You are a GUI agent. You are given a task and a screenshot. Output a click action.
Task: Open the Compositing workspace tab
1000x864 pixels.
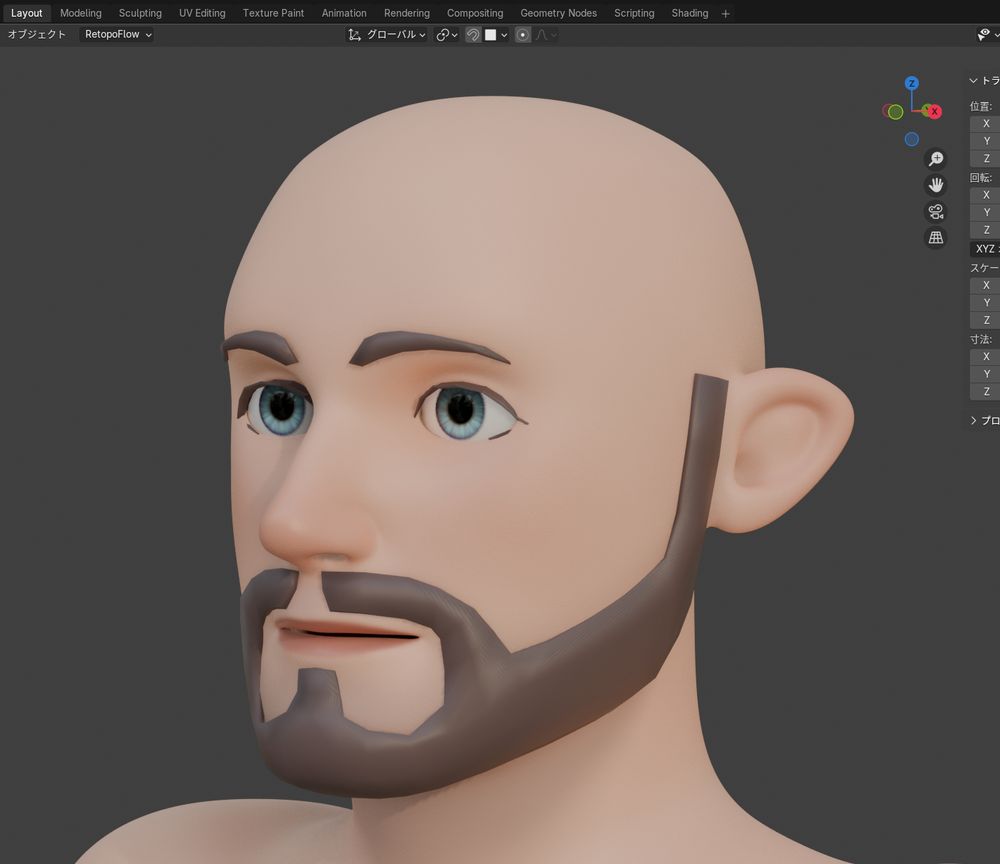(474, 13)
